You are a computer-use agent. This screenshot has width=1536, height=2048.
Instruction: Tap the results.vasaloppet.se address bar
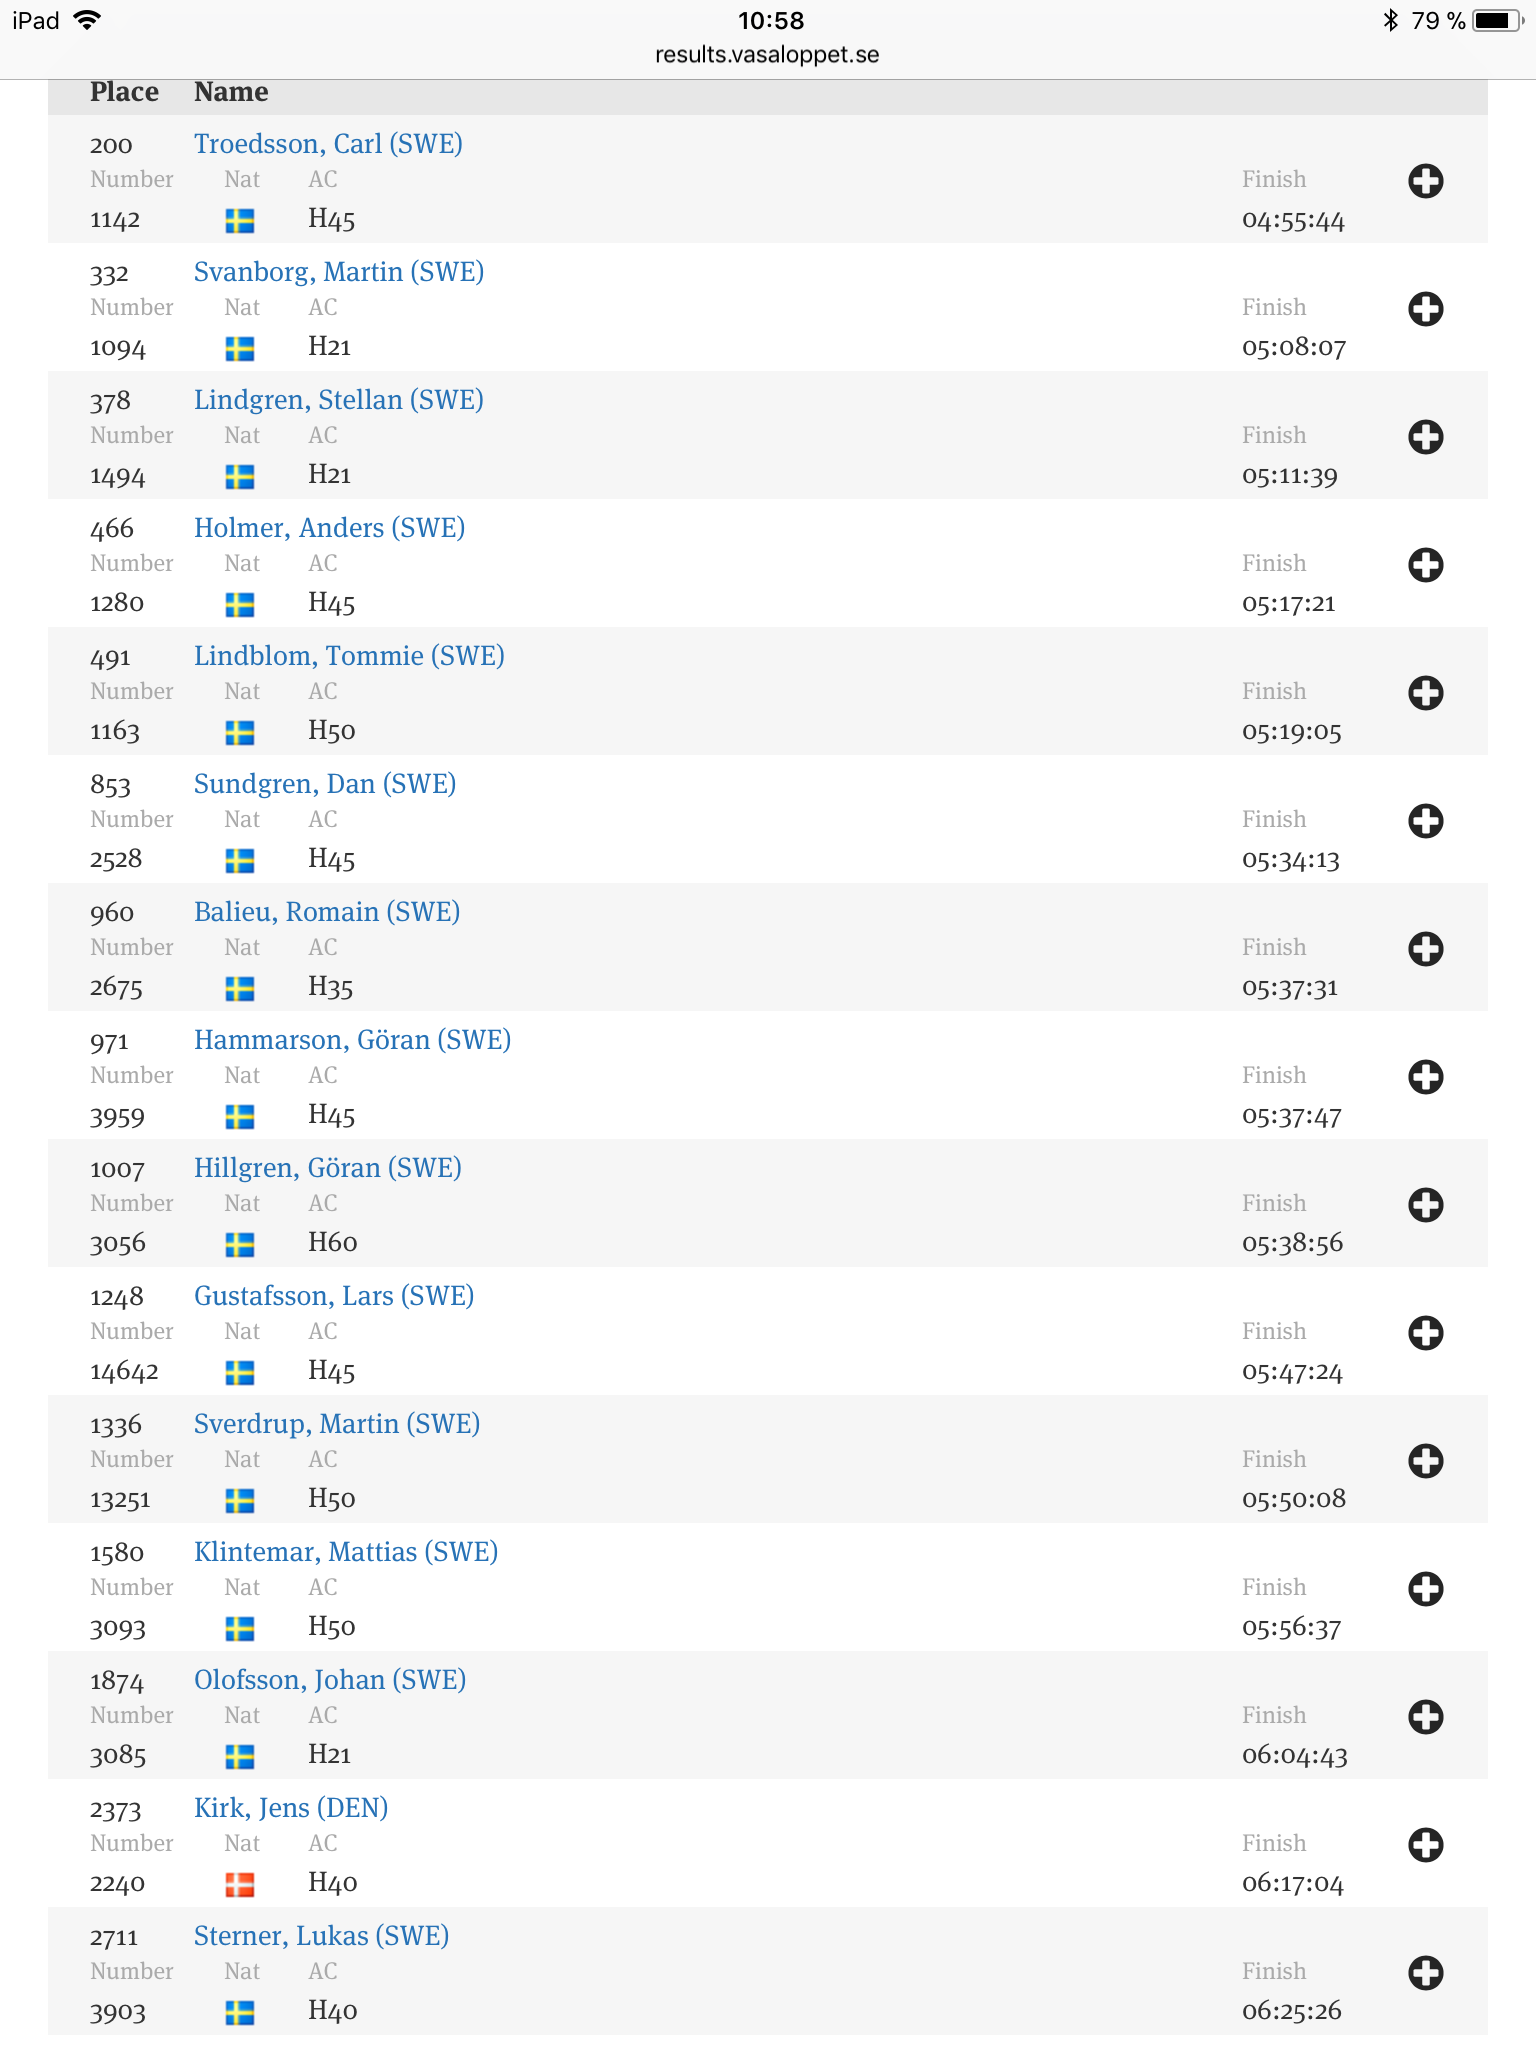(x=767, y=55)
